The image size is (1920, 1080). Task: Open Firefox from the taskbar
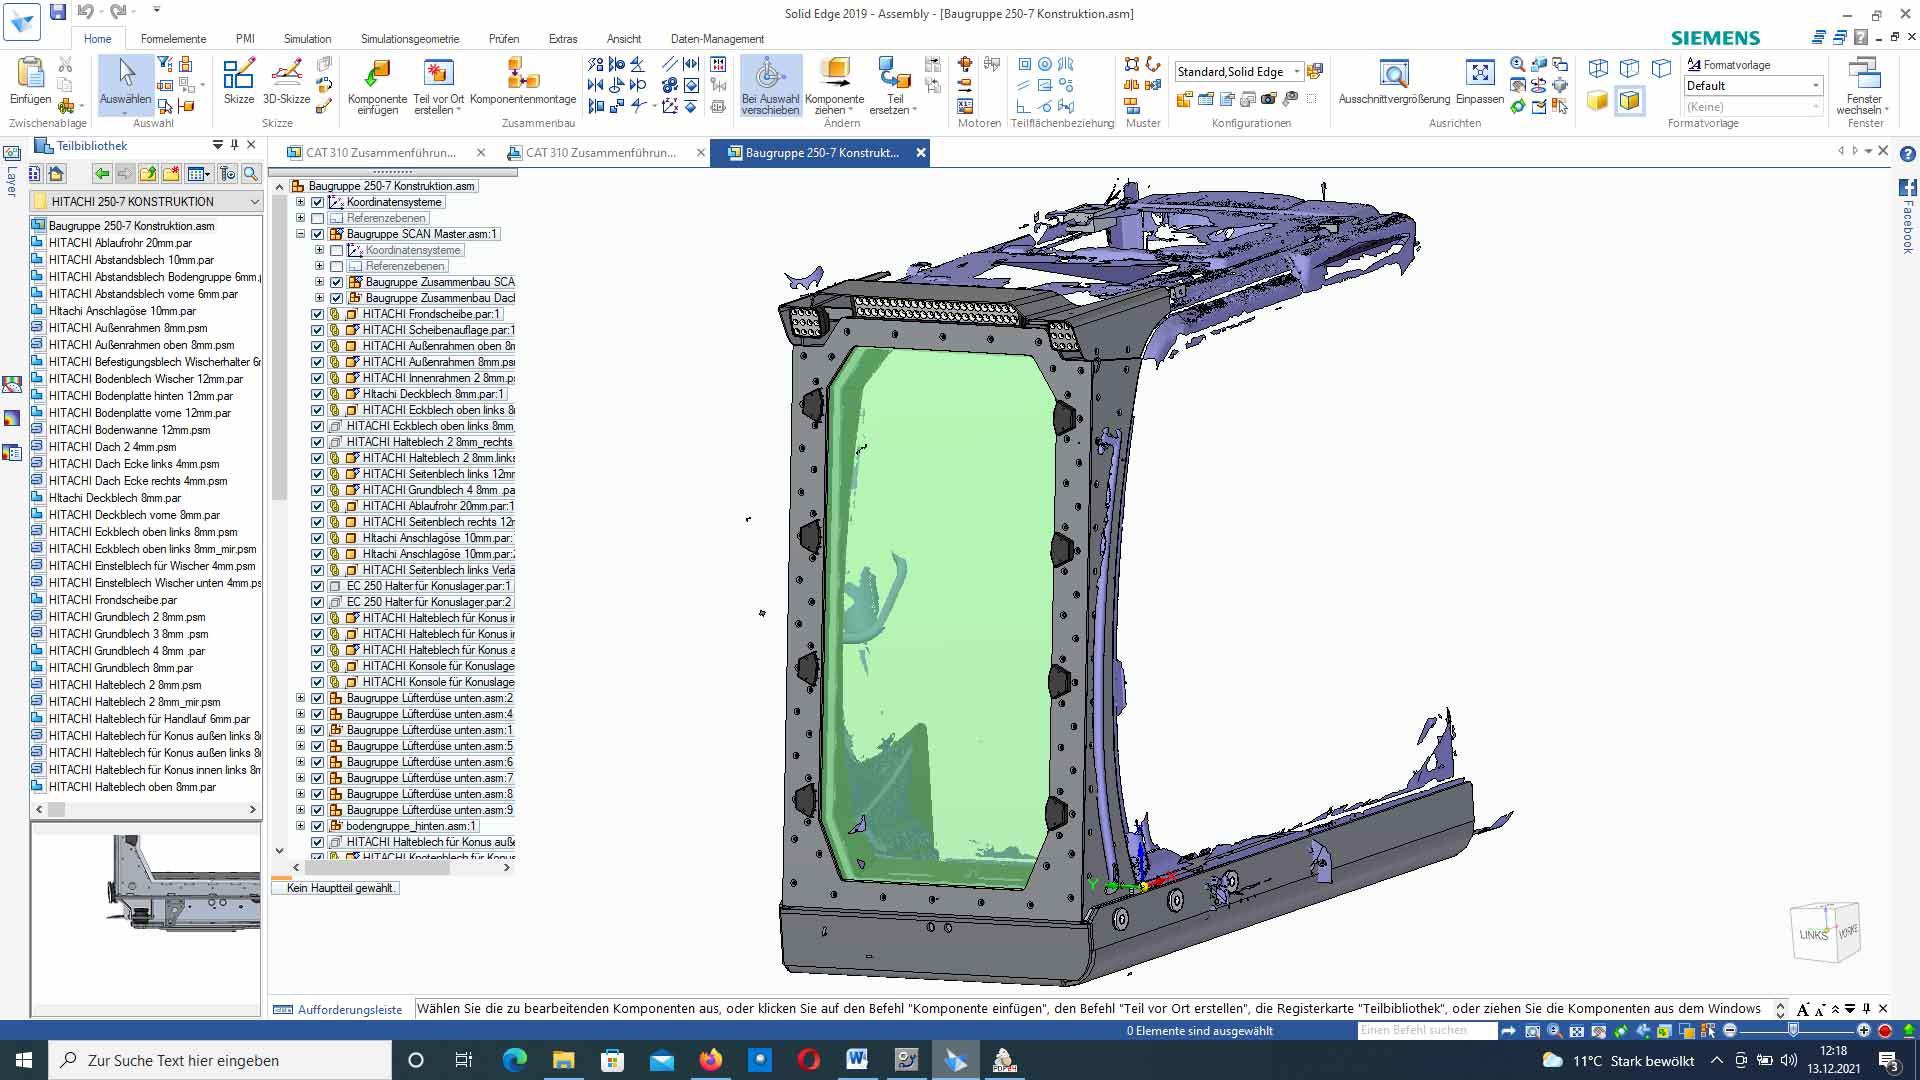tap(711, 1060)
